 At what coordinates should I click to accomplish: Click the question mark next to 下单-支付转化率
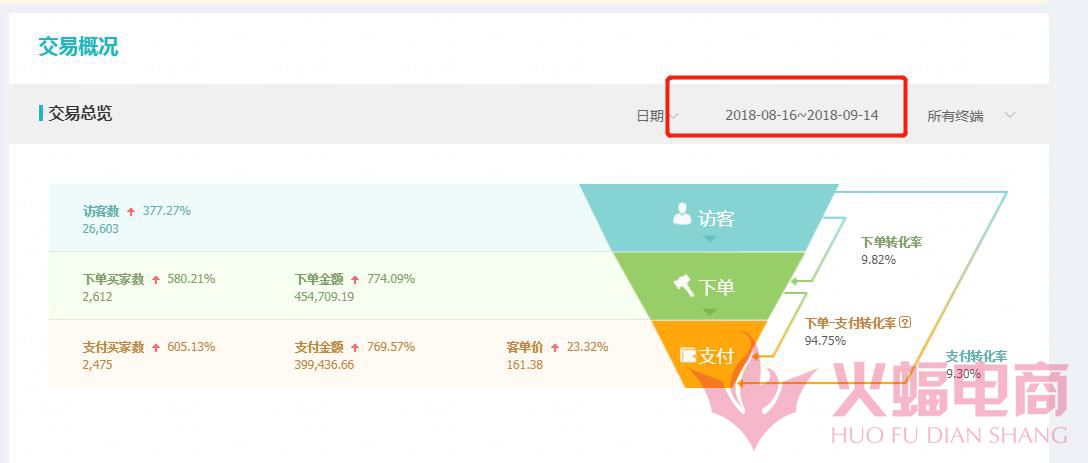[906, 322]
